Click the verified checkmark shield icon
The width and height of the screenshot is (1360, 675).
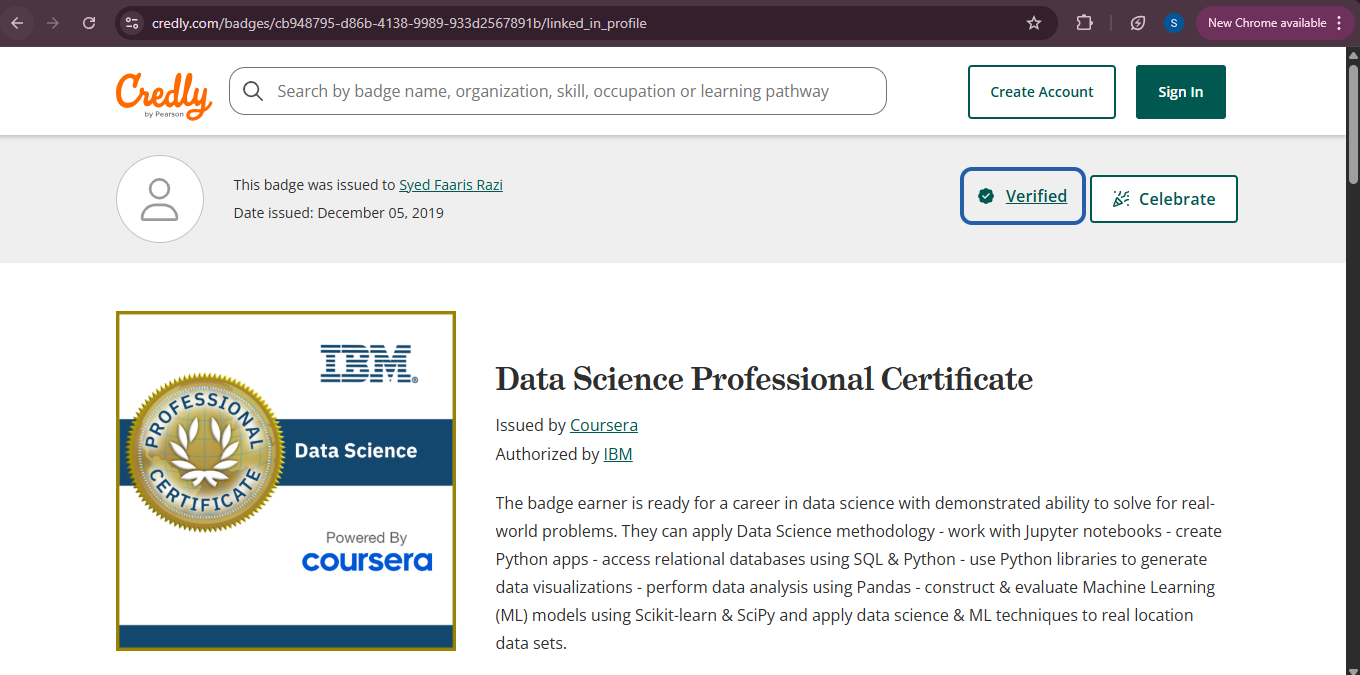coord(986,196)
